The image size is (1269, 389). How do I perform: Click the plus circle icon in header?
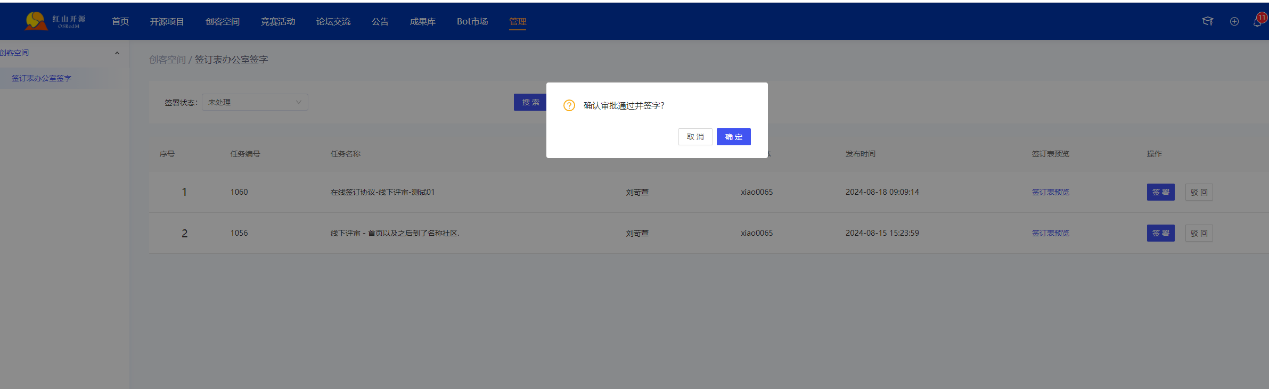(x=1234, y=21)
